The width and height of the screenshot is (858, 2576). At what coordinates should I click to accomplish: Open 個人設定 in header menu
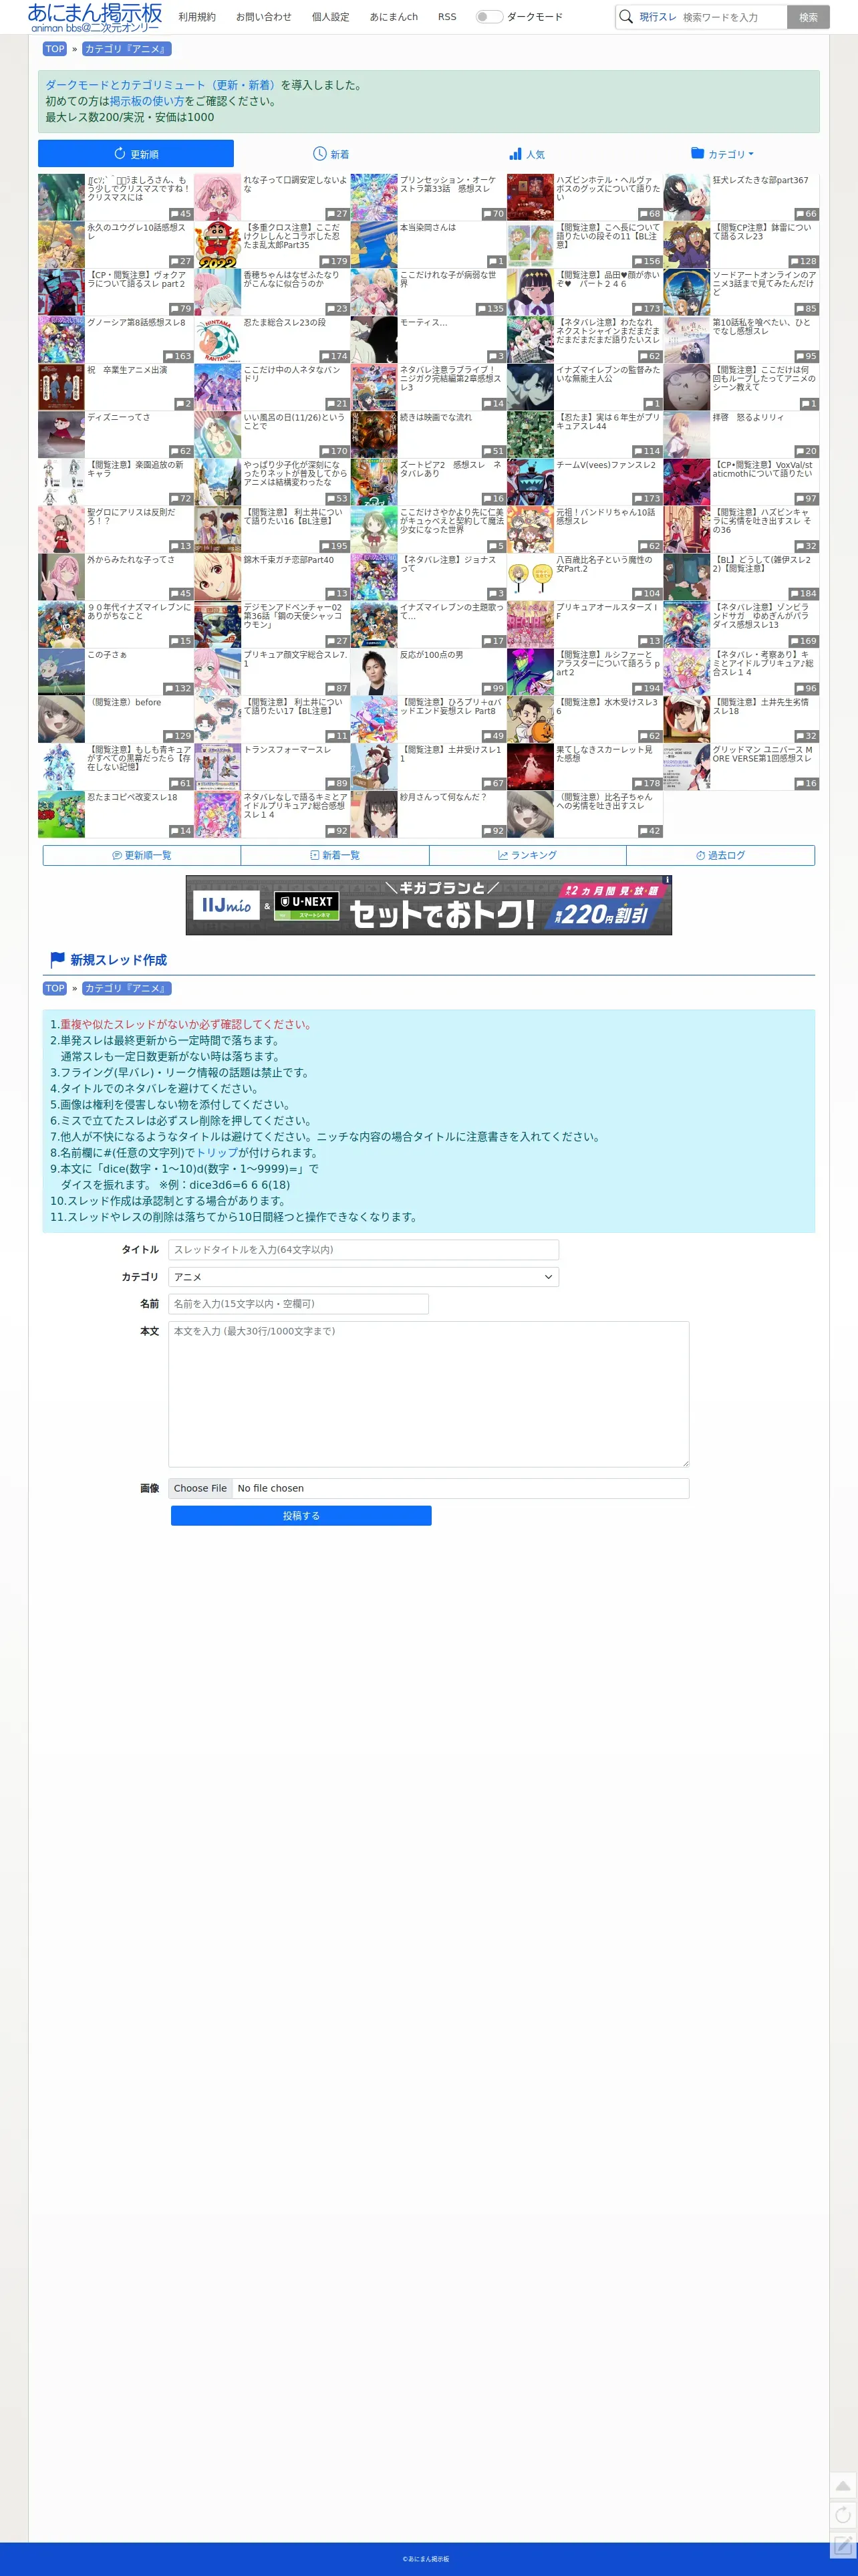[330, 17]
